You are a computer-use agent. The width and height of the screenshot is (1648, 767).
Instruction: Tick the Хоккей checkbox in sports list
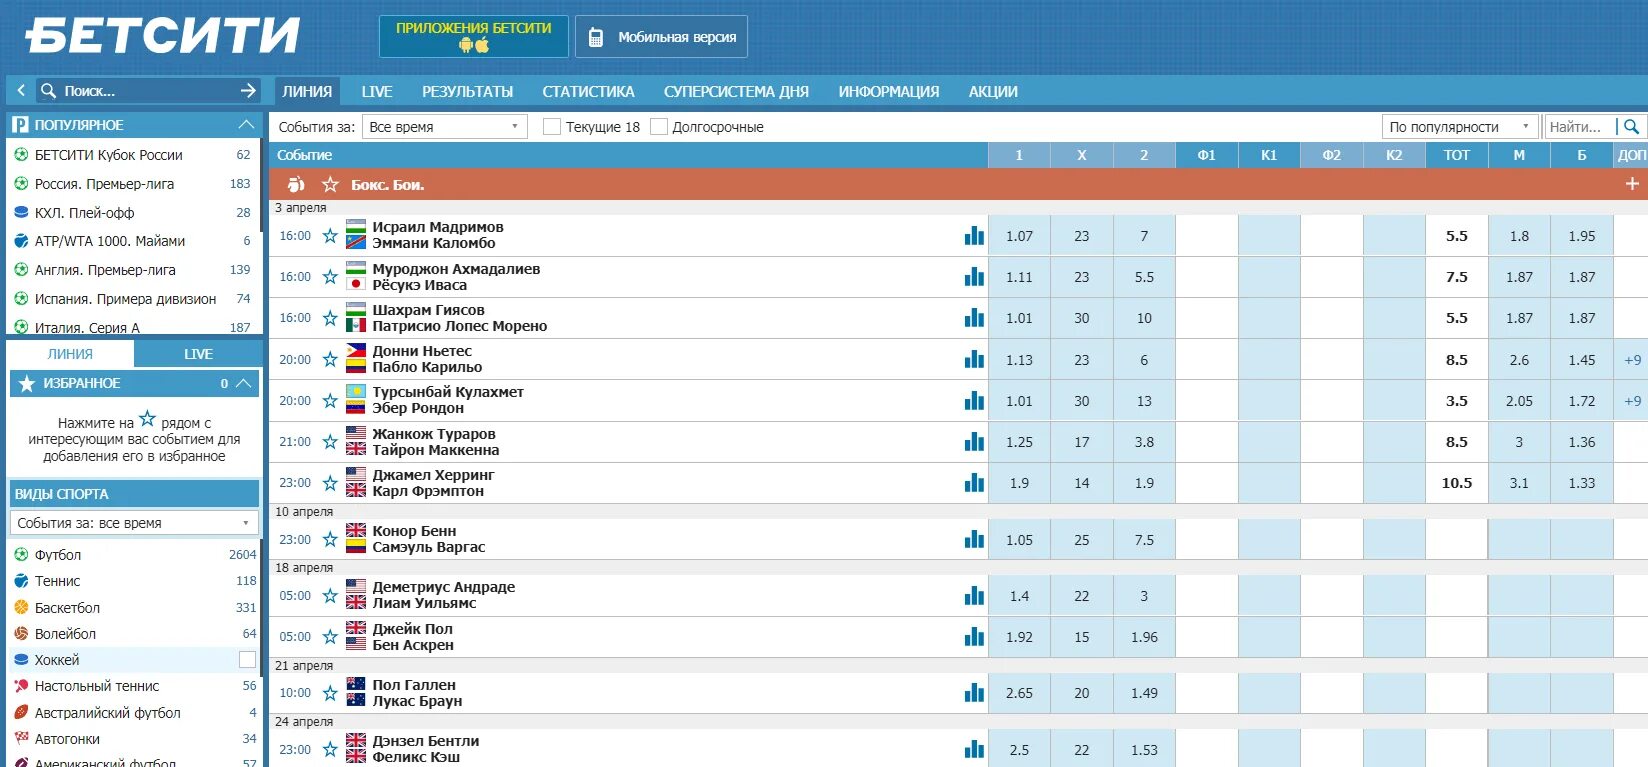[x=248, y=660]
